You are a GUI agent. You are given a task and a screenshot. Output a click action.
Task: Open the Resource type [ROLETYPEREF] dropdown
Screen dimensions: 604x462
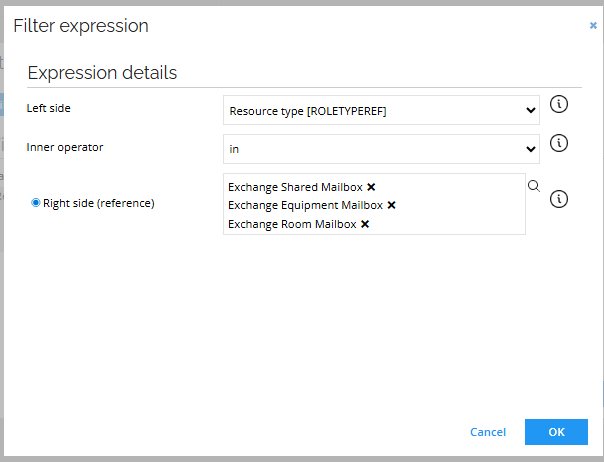pos(381,111)
